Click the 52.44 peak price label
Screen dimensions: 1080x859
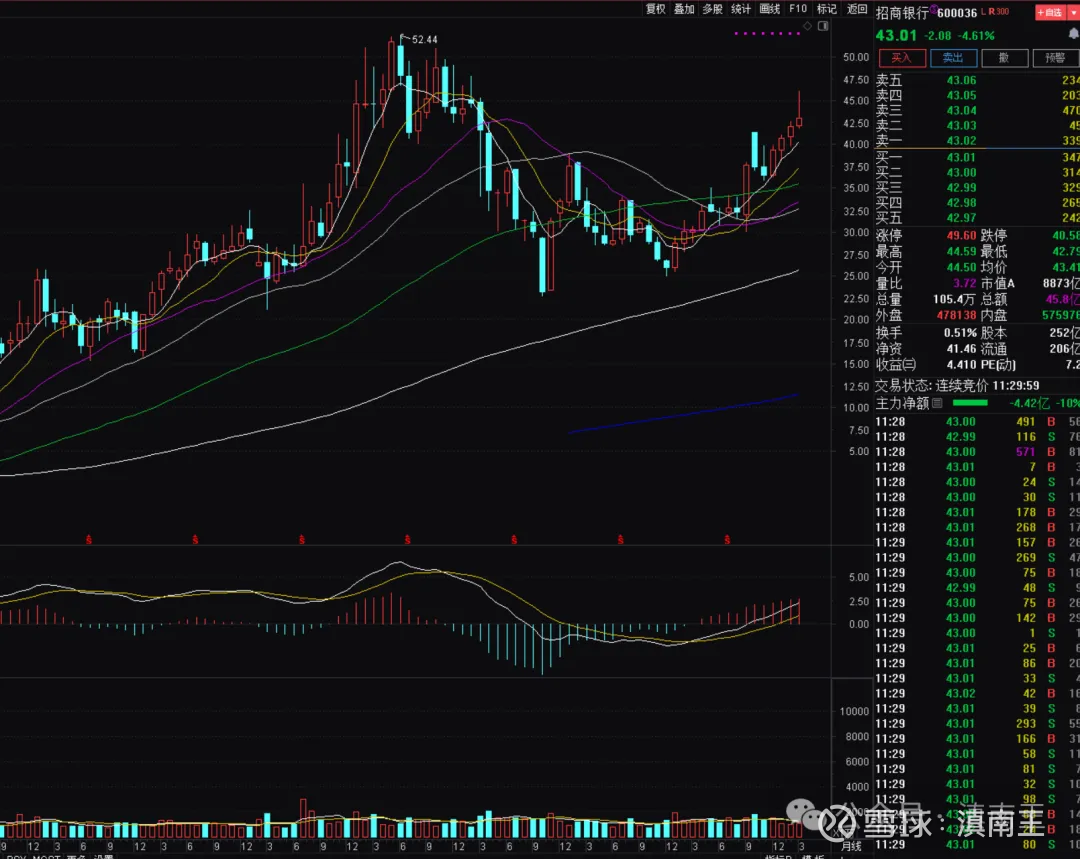pos(424,39)
